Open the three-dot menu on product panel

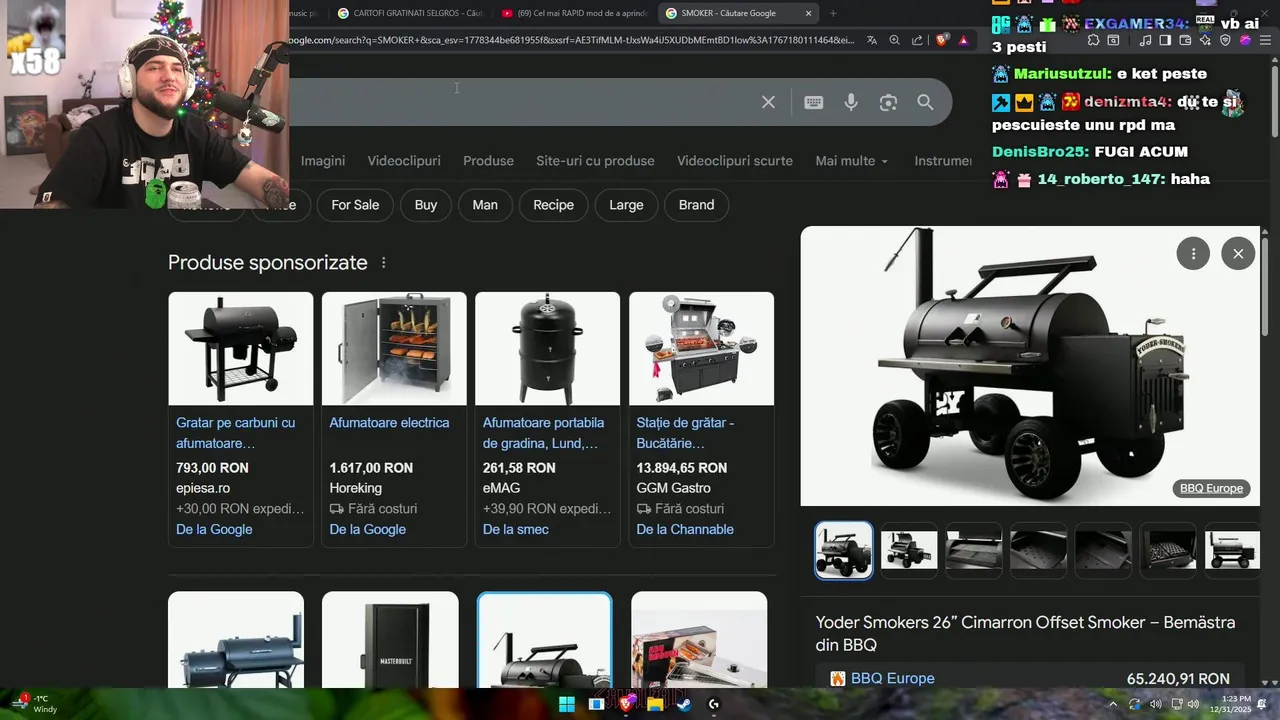(1193, 253)
